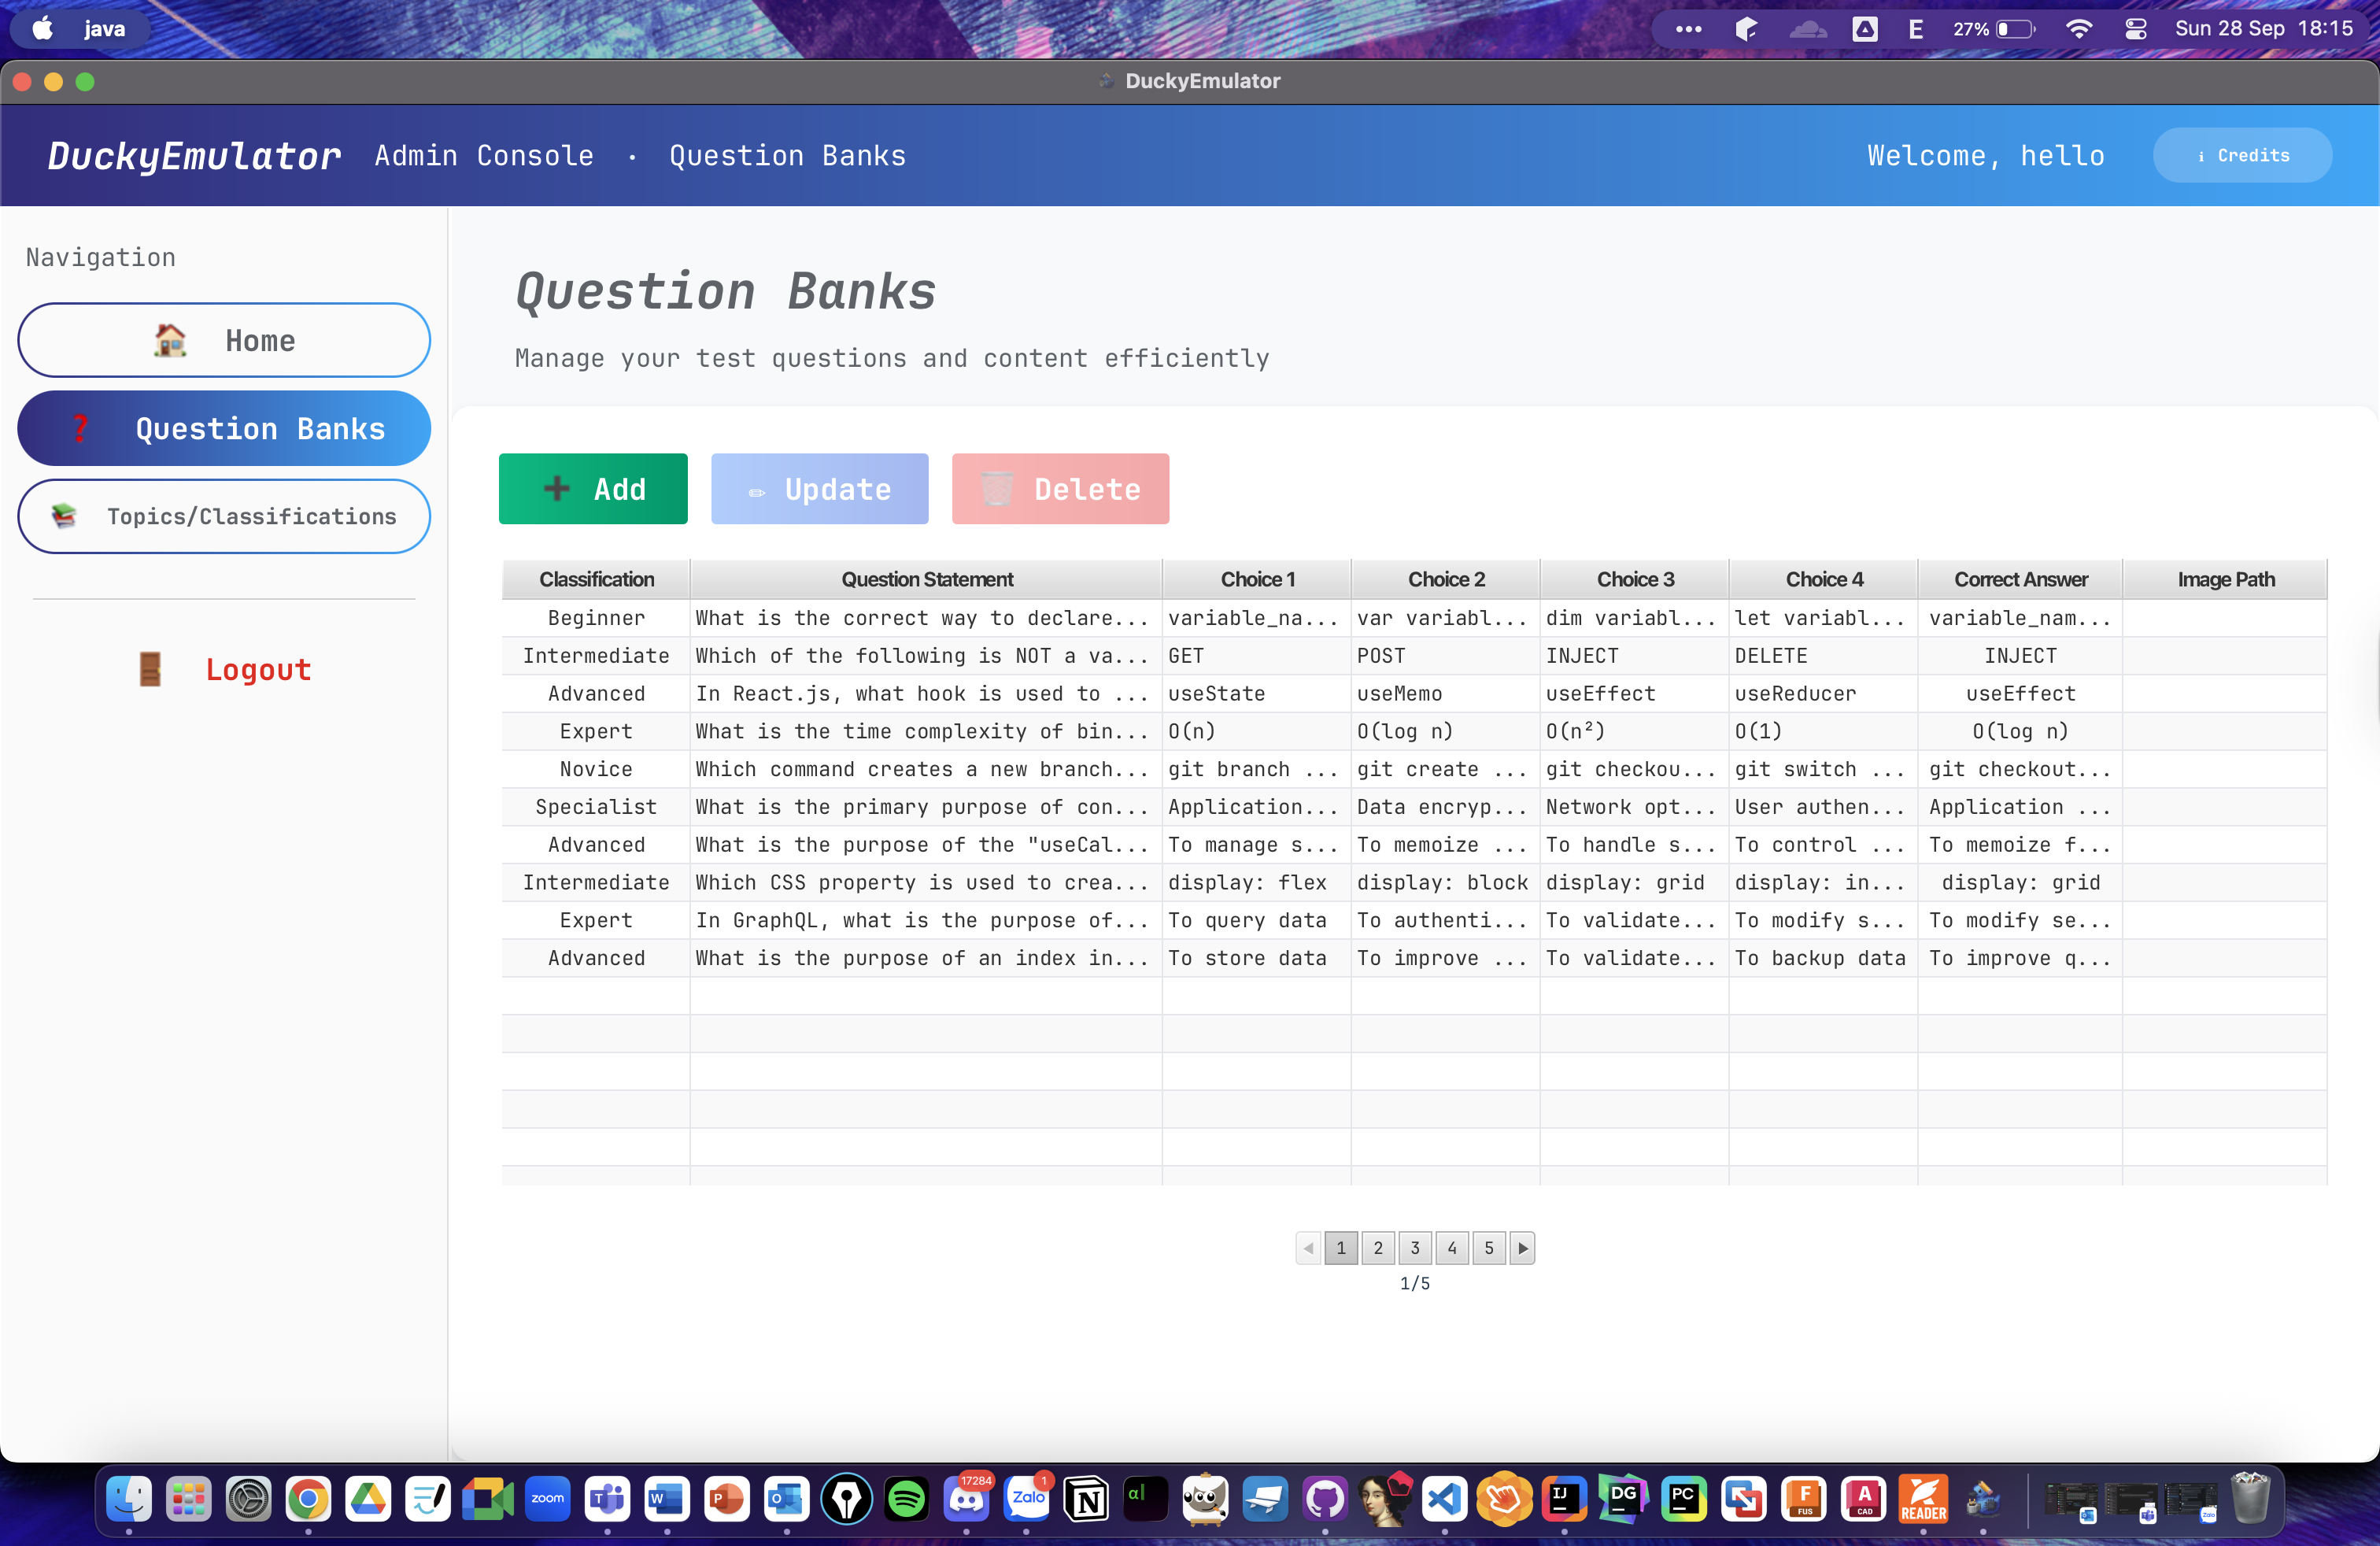Sort by Classification column header
Viewport: 2380px width, 1546px height.
[x=596, y=579]
